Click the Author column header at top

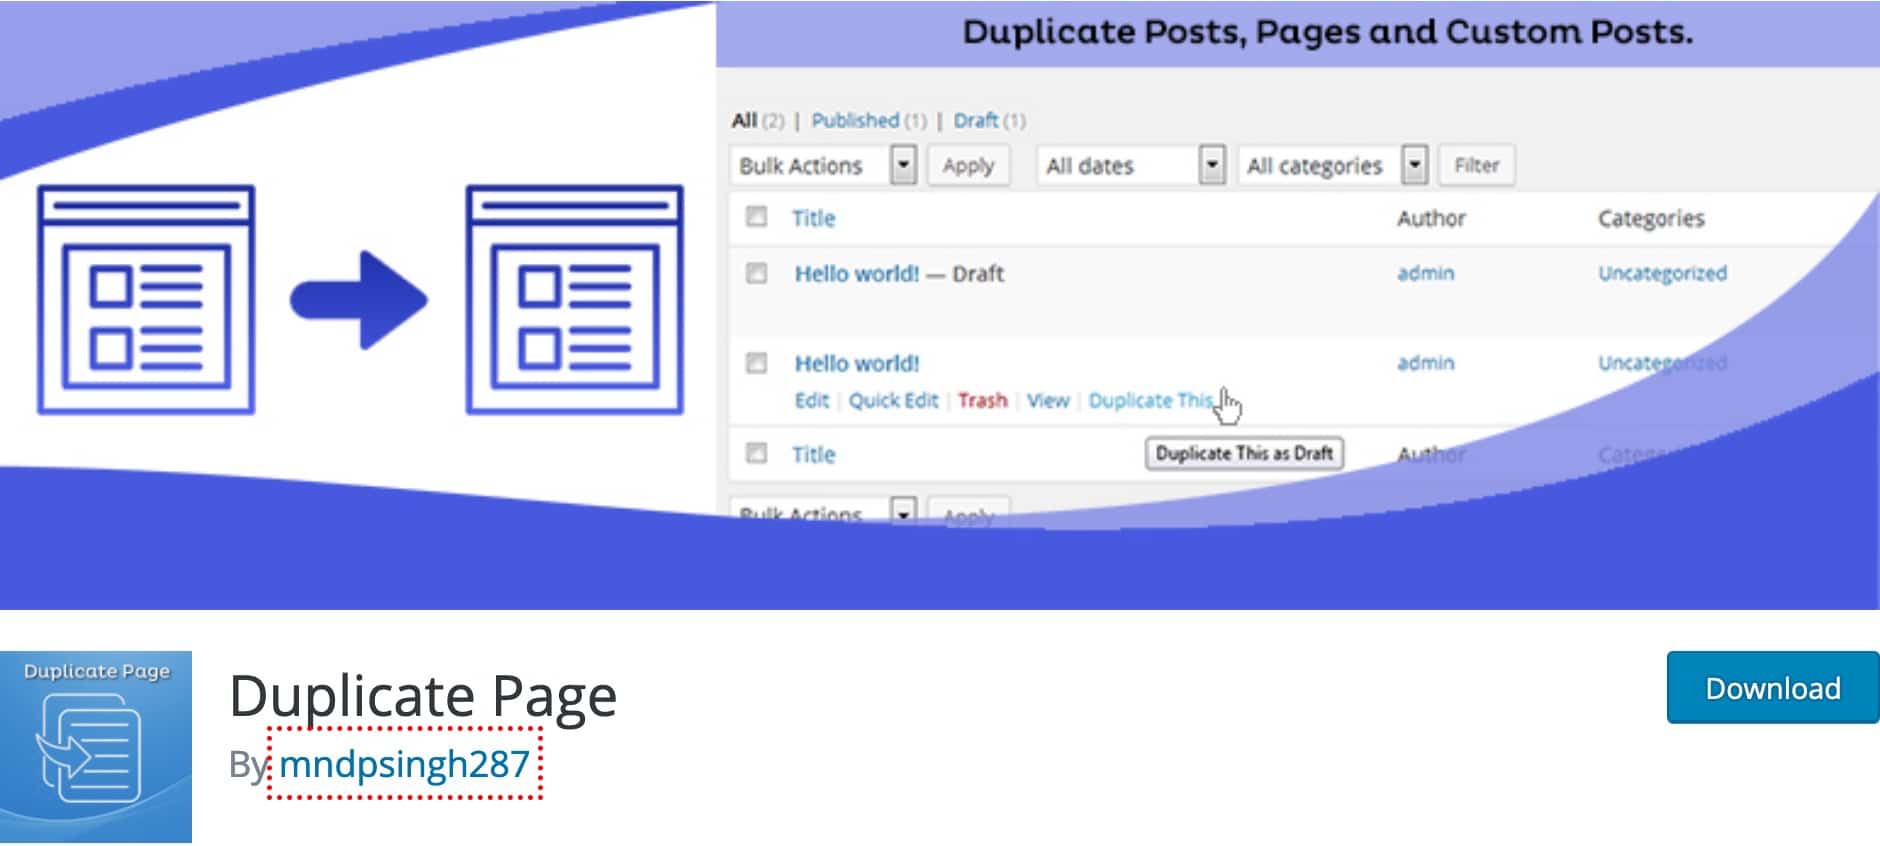pos(1431,218)
